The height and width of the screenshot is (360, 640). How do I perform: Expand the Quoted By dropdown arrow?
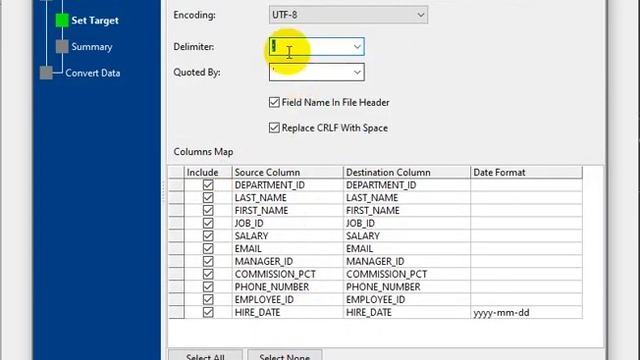357,73
